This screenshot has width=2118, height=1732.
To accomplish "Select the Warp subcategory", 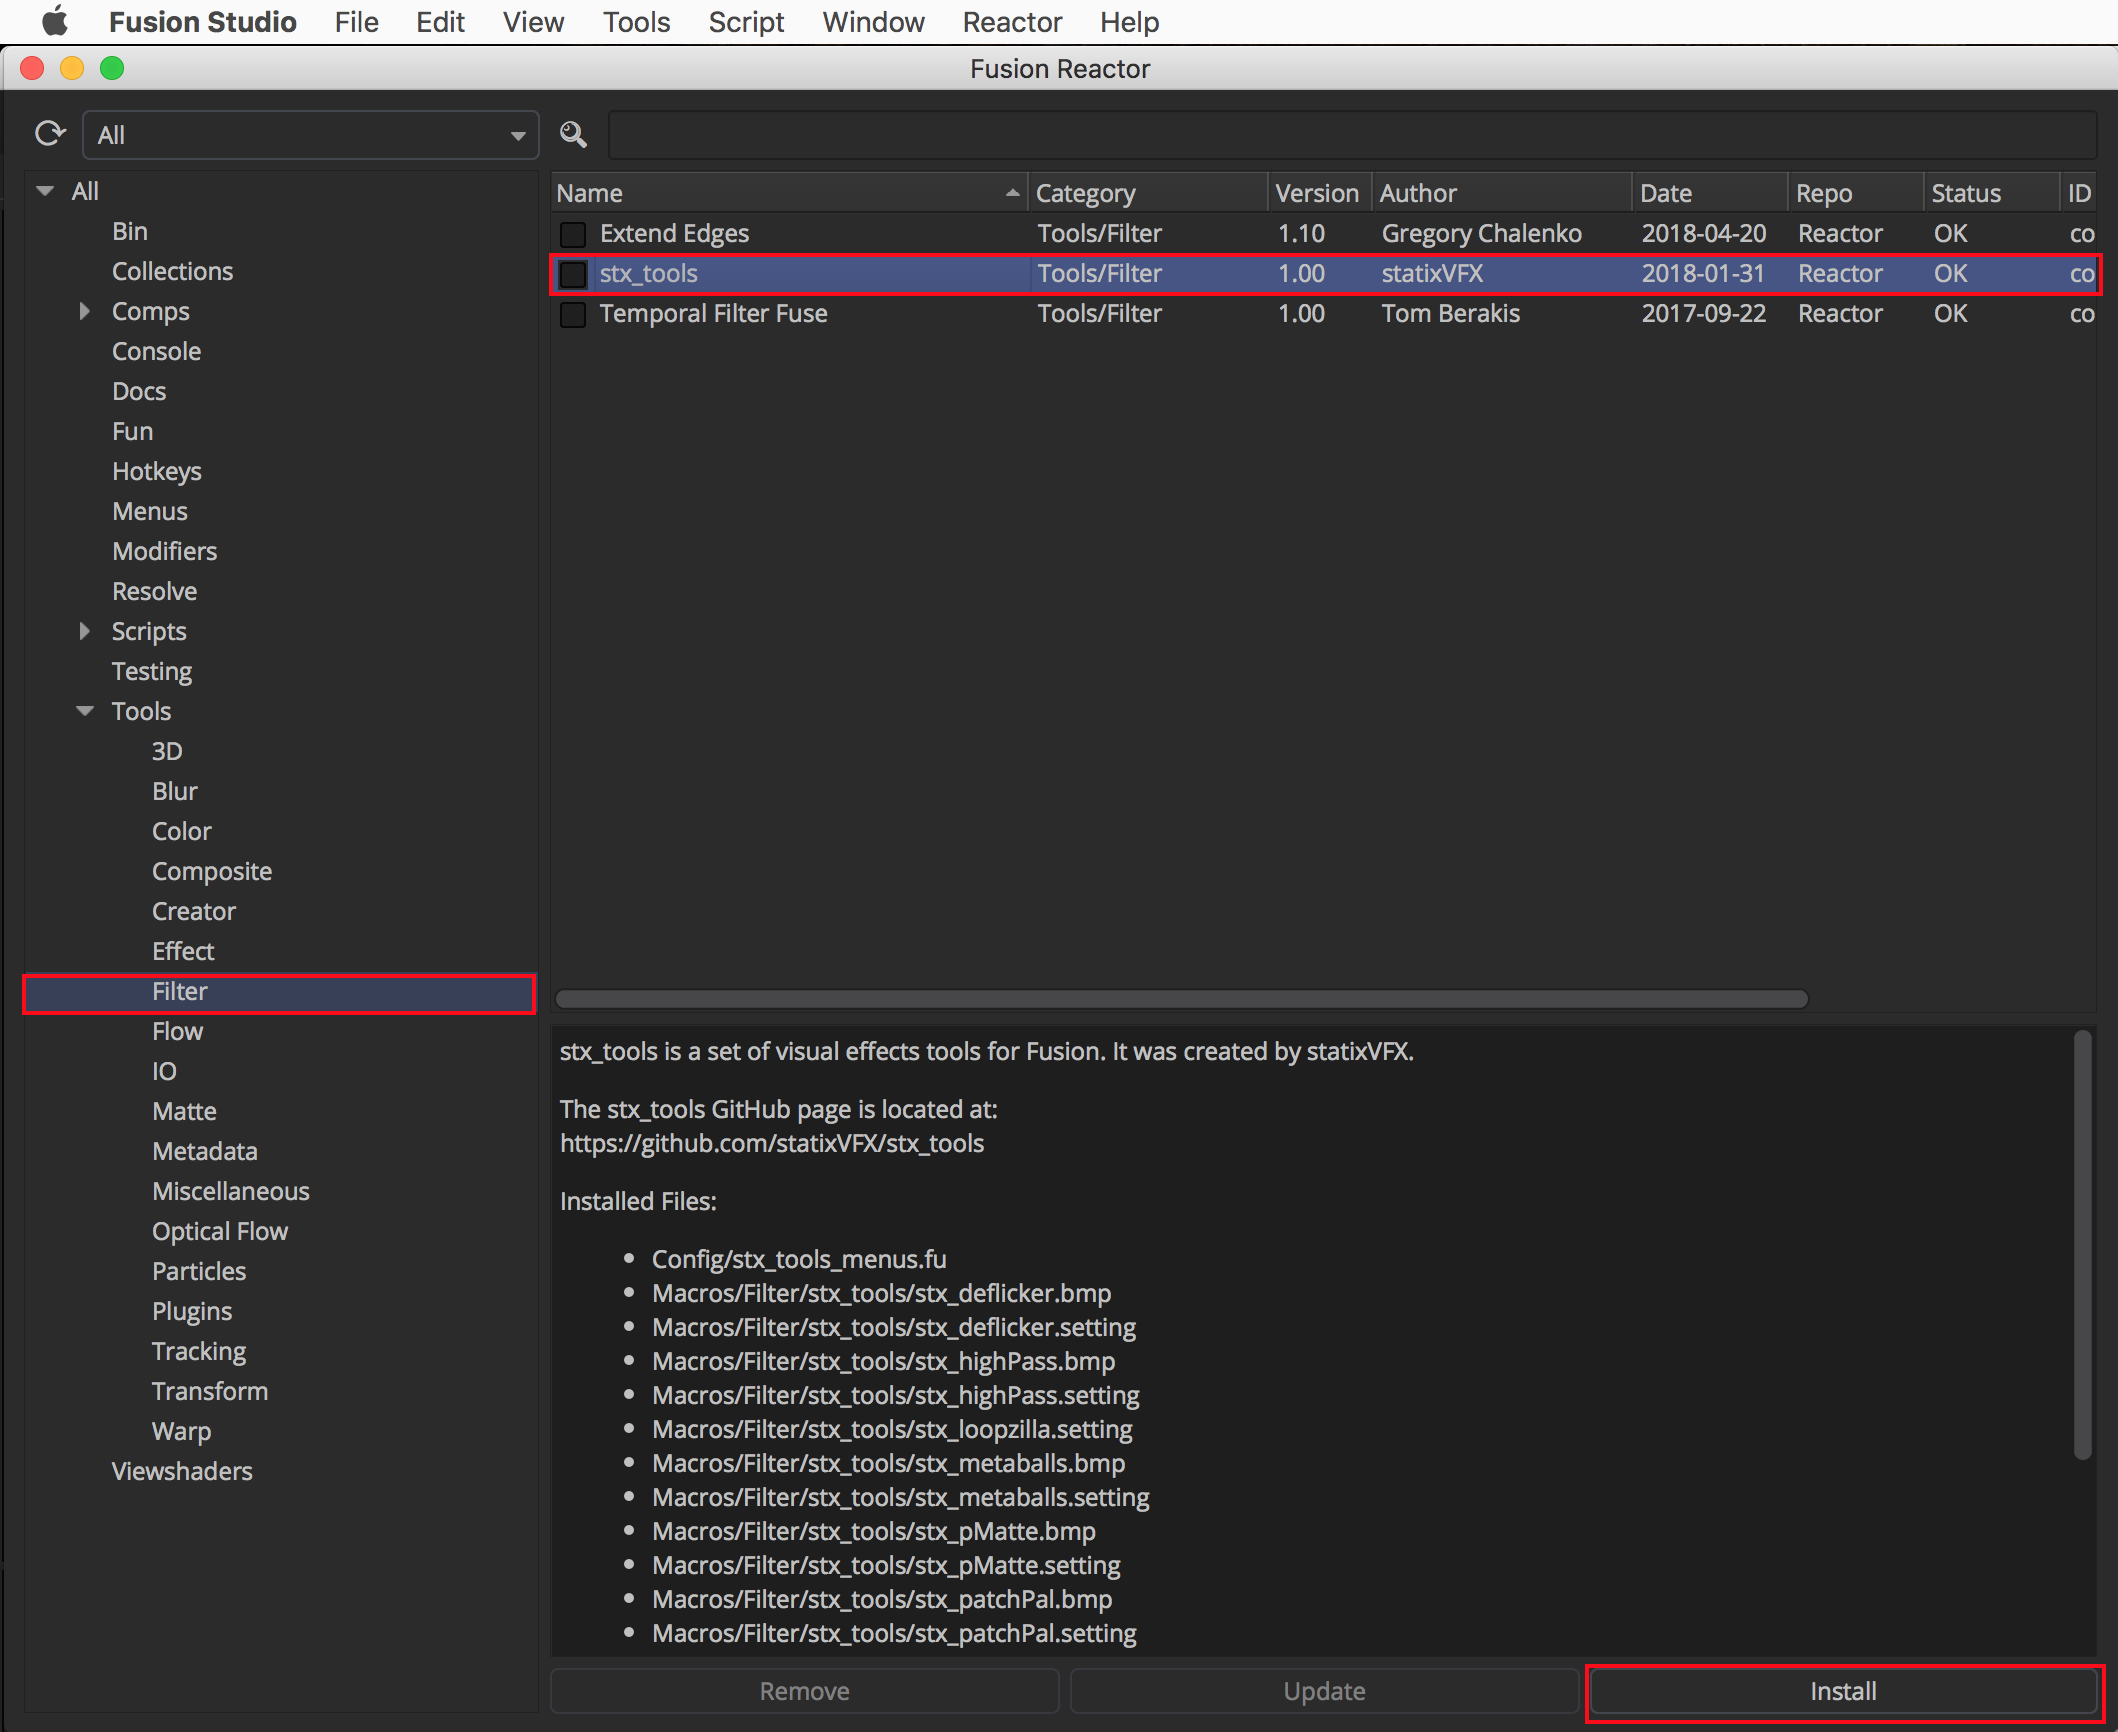I will [181, 1431].
